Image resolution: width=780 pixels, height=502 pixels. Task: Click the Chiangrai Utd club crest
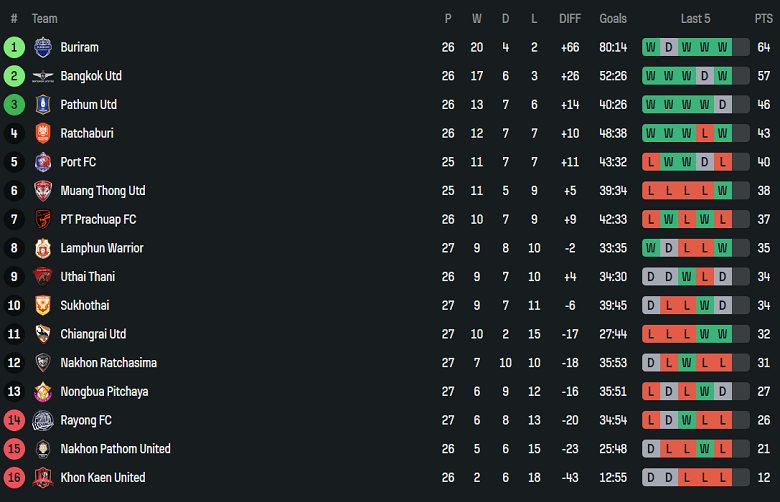pyautogui.click(x=42, y=334)
